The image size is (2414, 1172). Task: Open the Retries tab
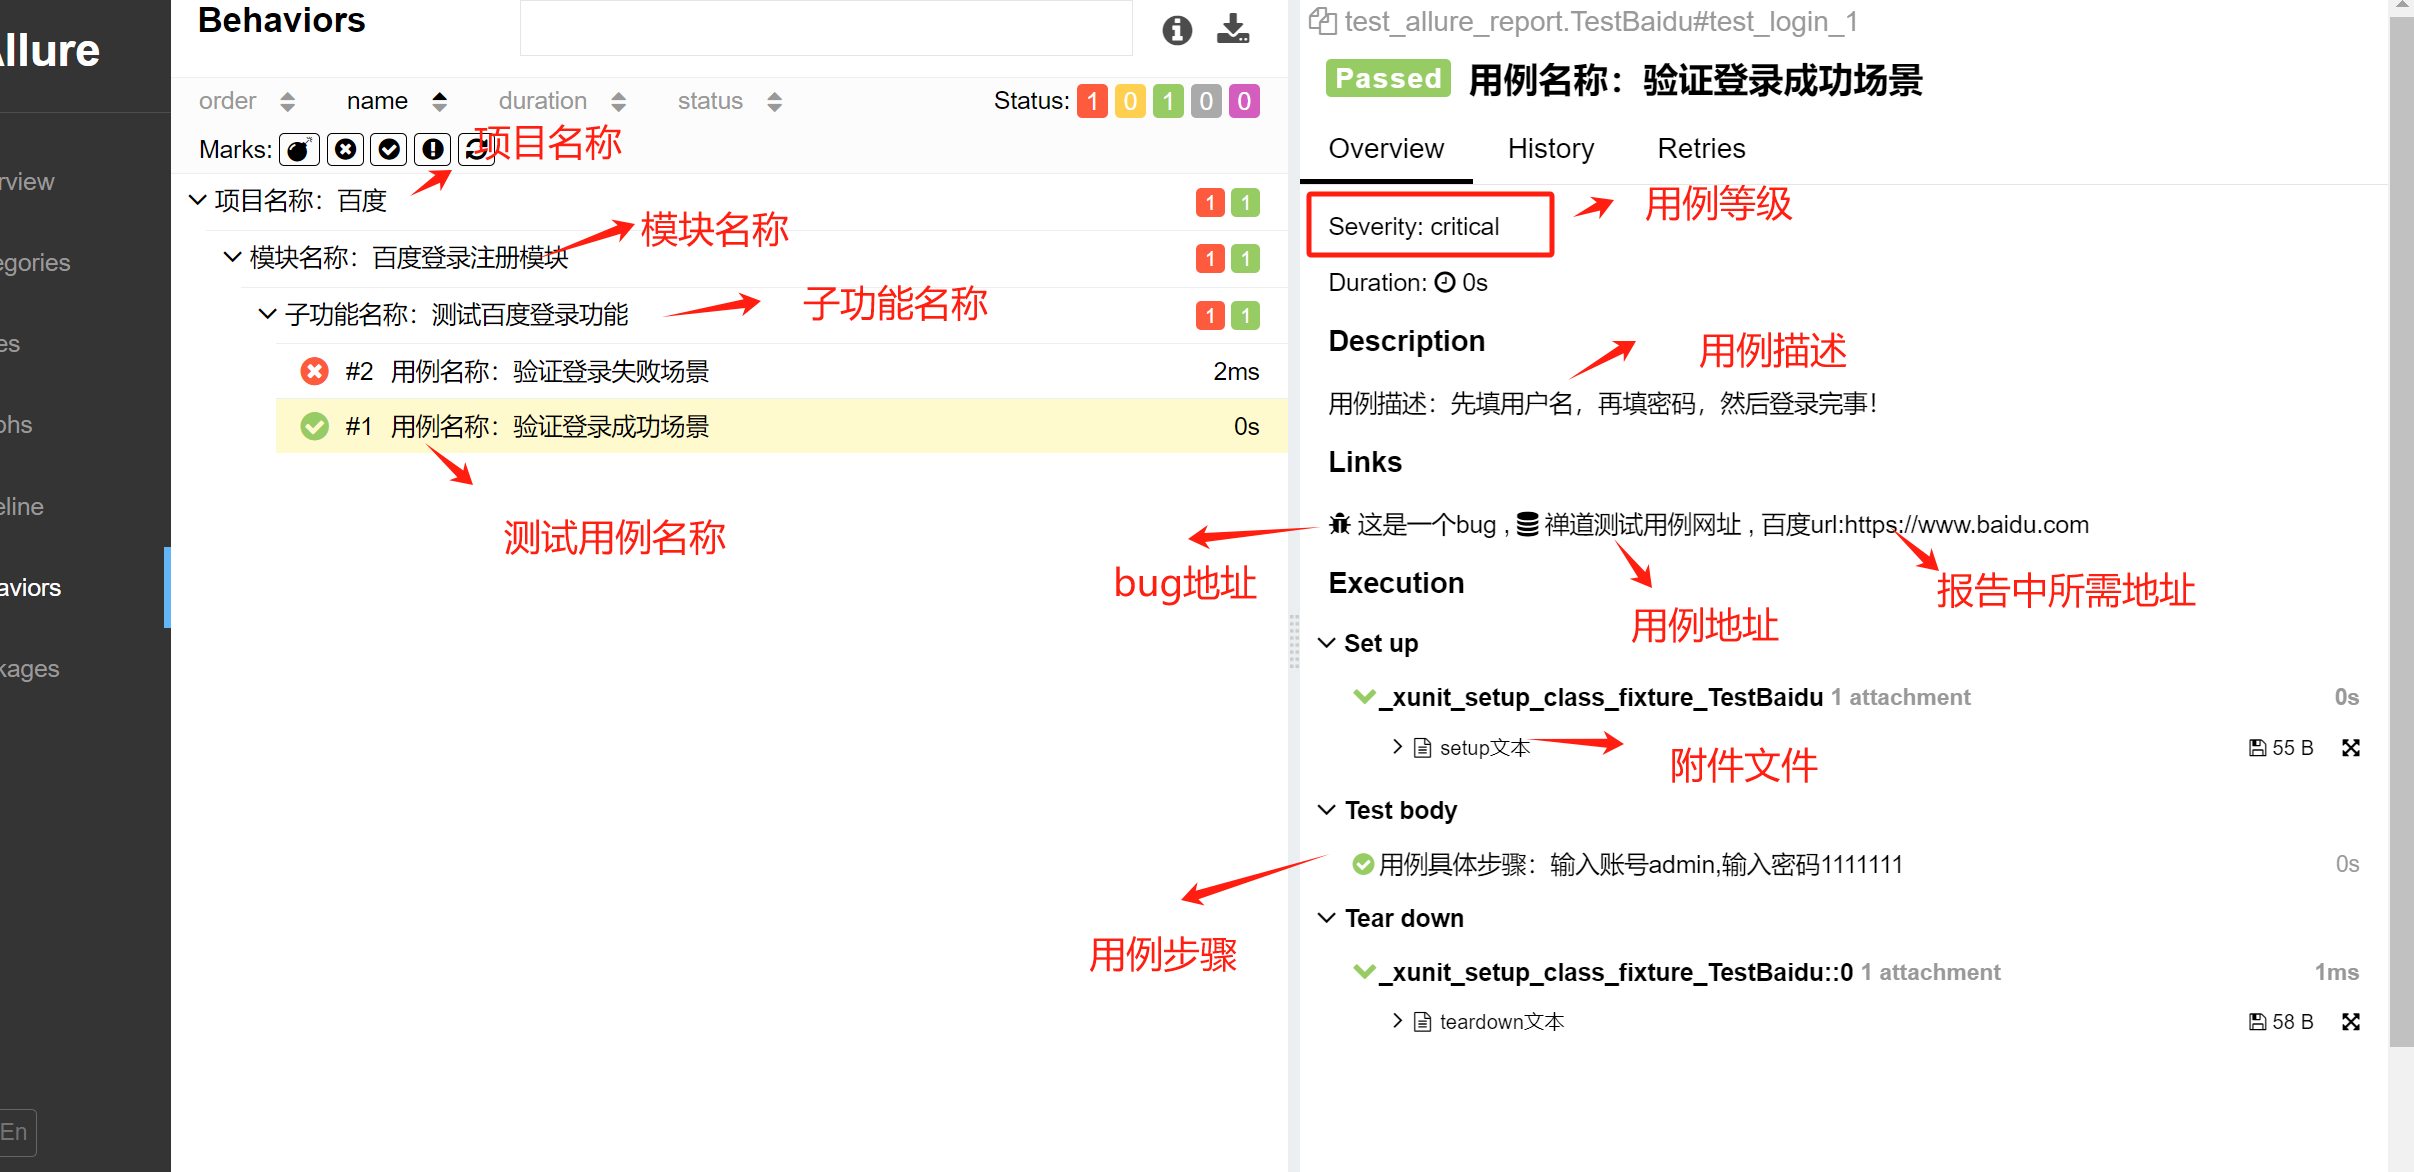[x=1700, y=148]
